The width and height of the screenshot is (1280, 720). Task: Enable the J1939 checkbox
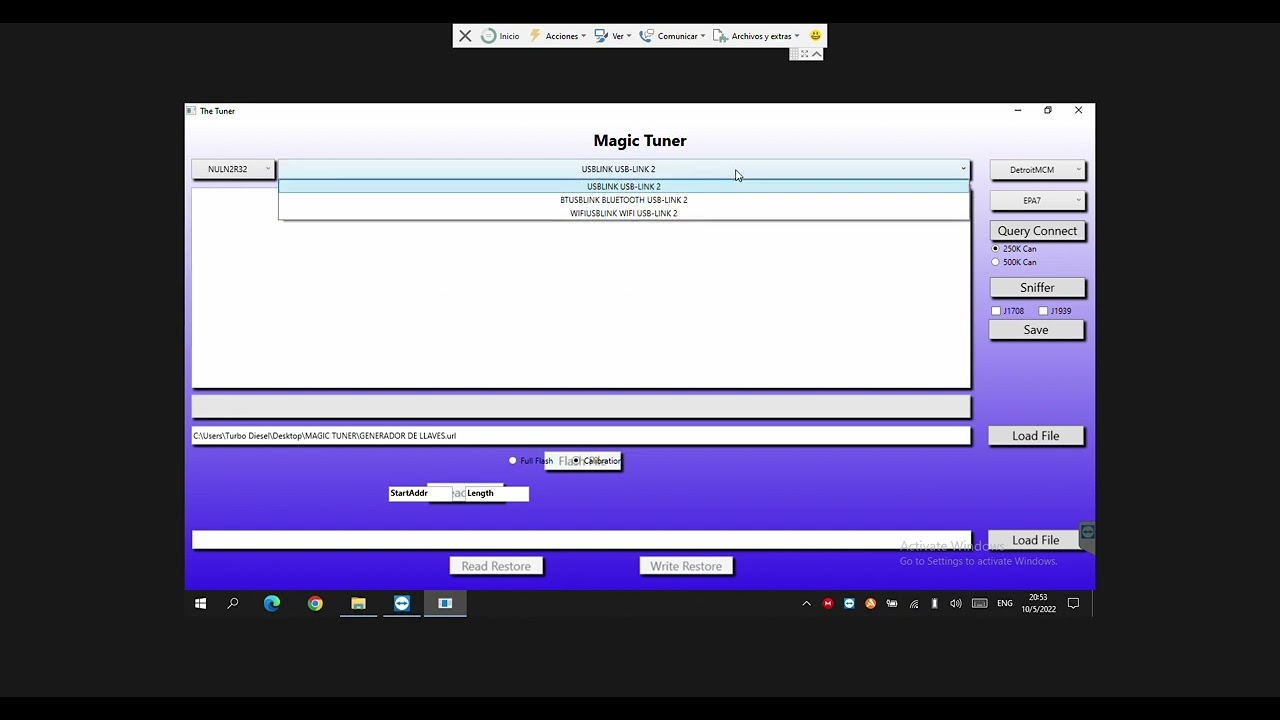[x=1043, y=311]
